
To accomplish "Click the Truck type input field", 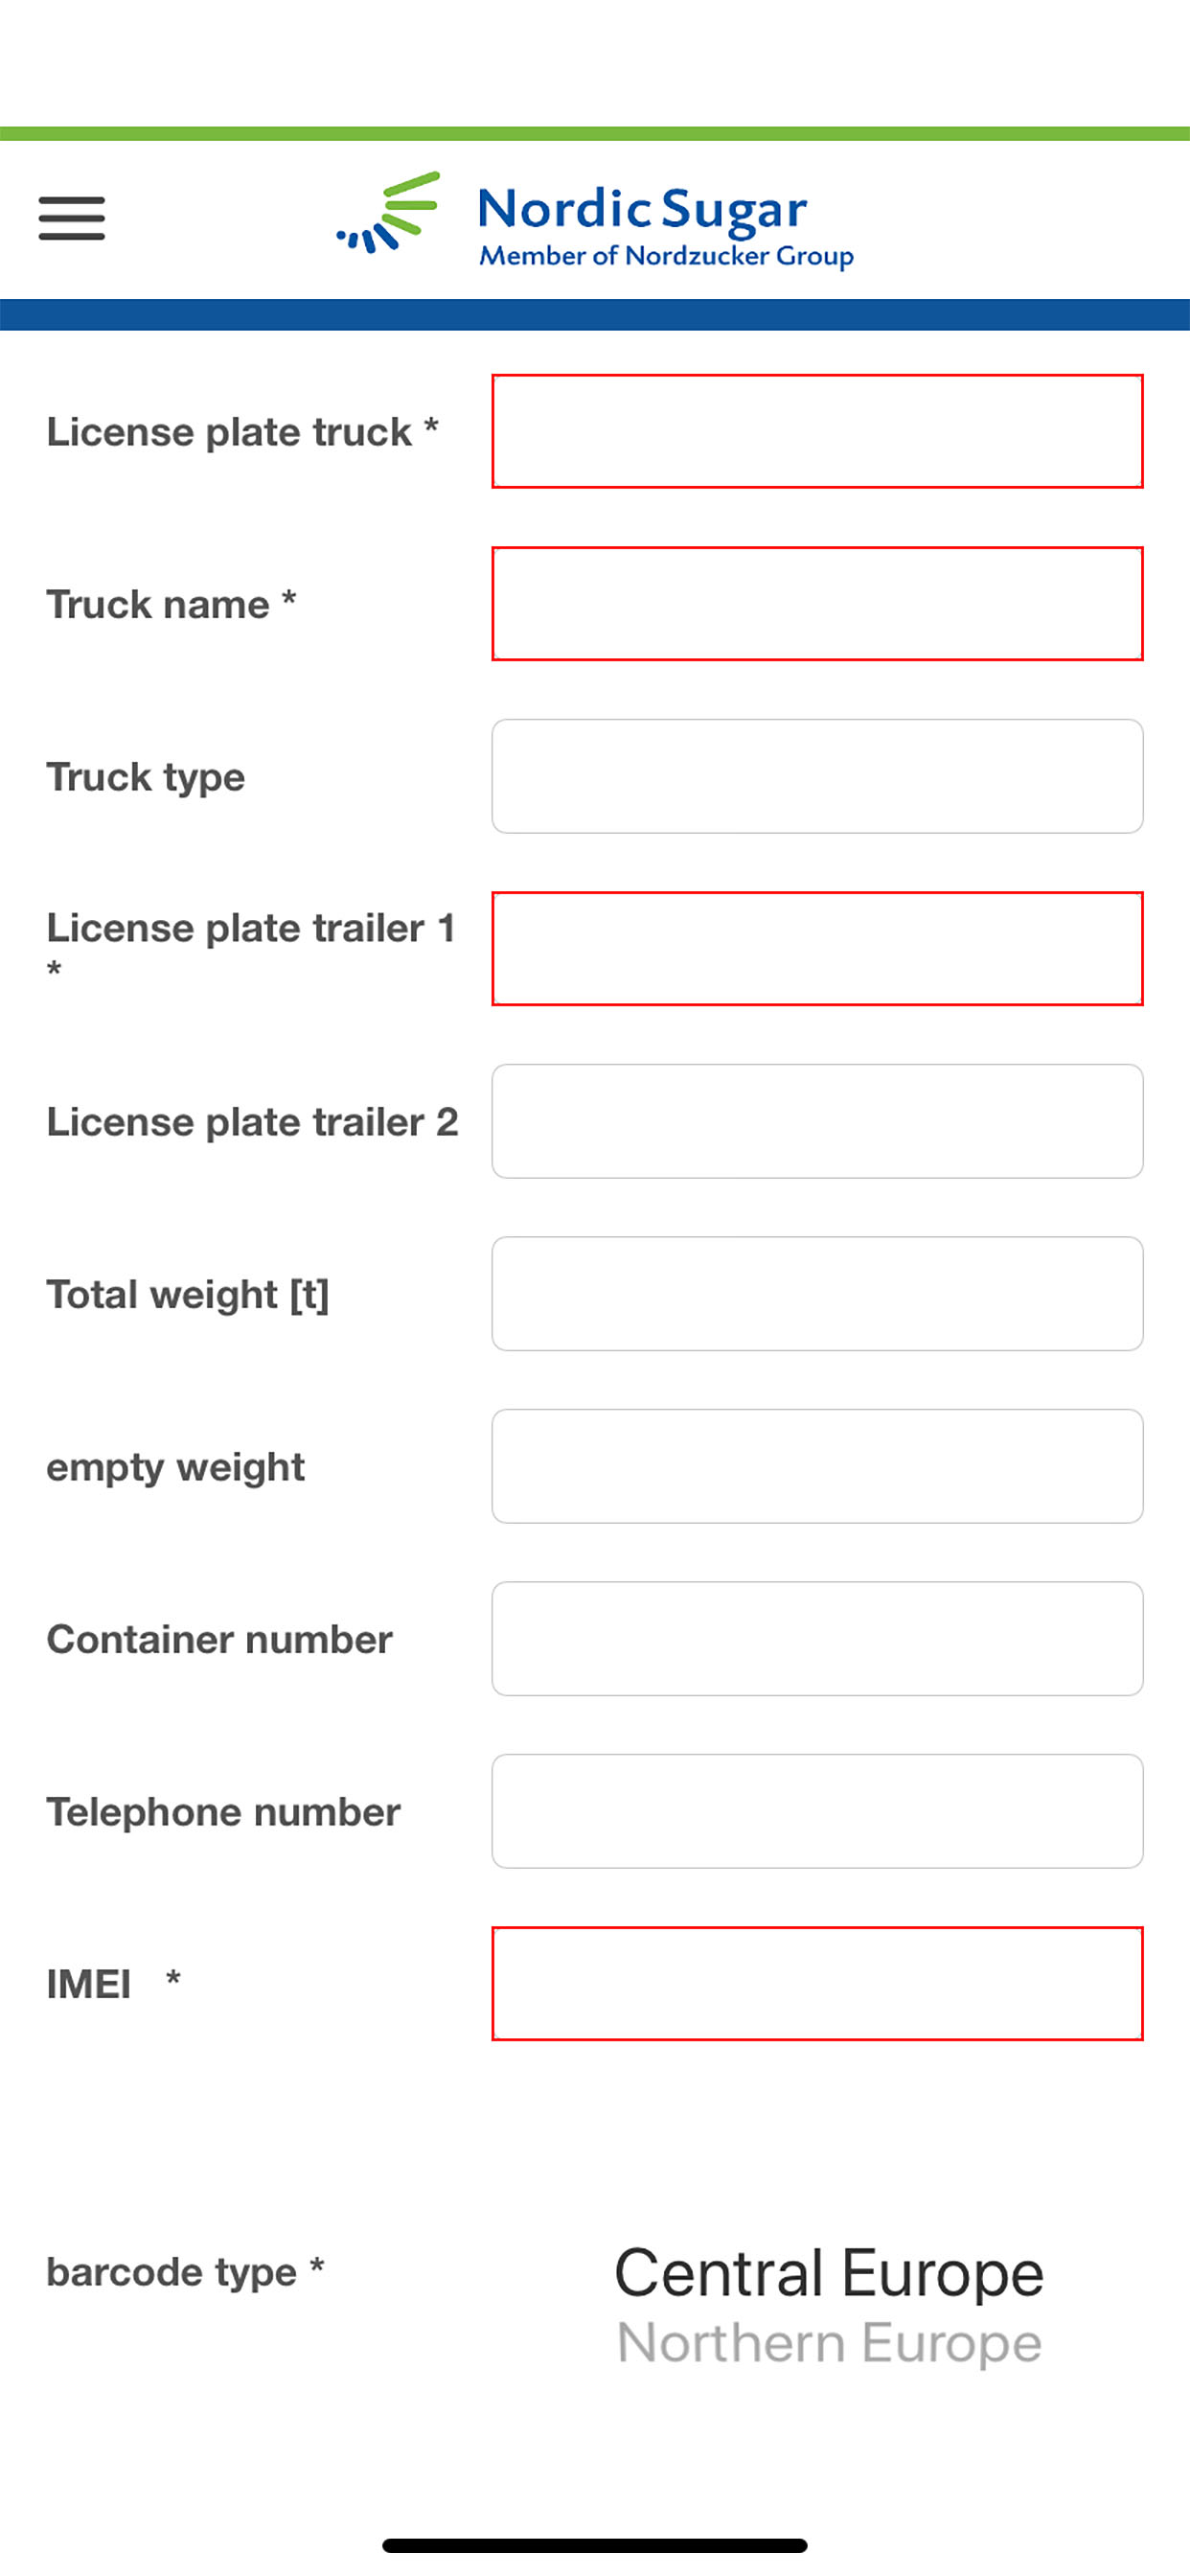I will (x=817, y=776).
